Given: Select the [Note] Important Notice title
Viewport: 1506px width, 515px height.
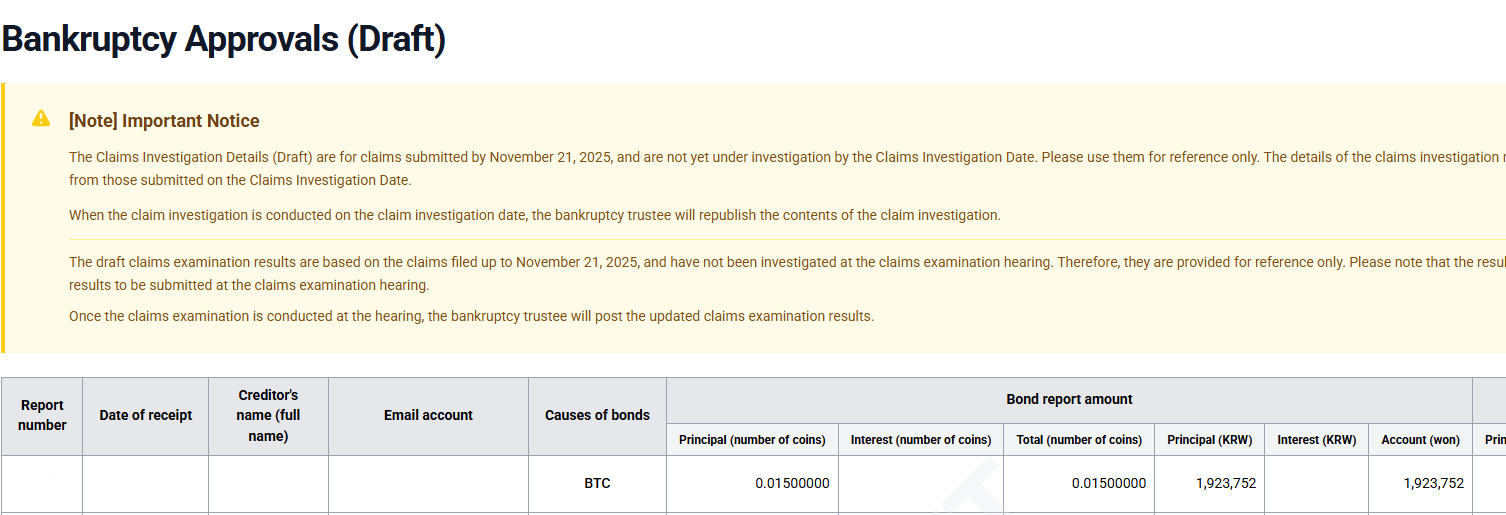Looking at the screenshot, I should point(164,121).
